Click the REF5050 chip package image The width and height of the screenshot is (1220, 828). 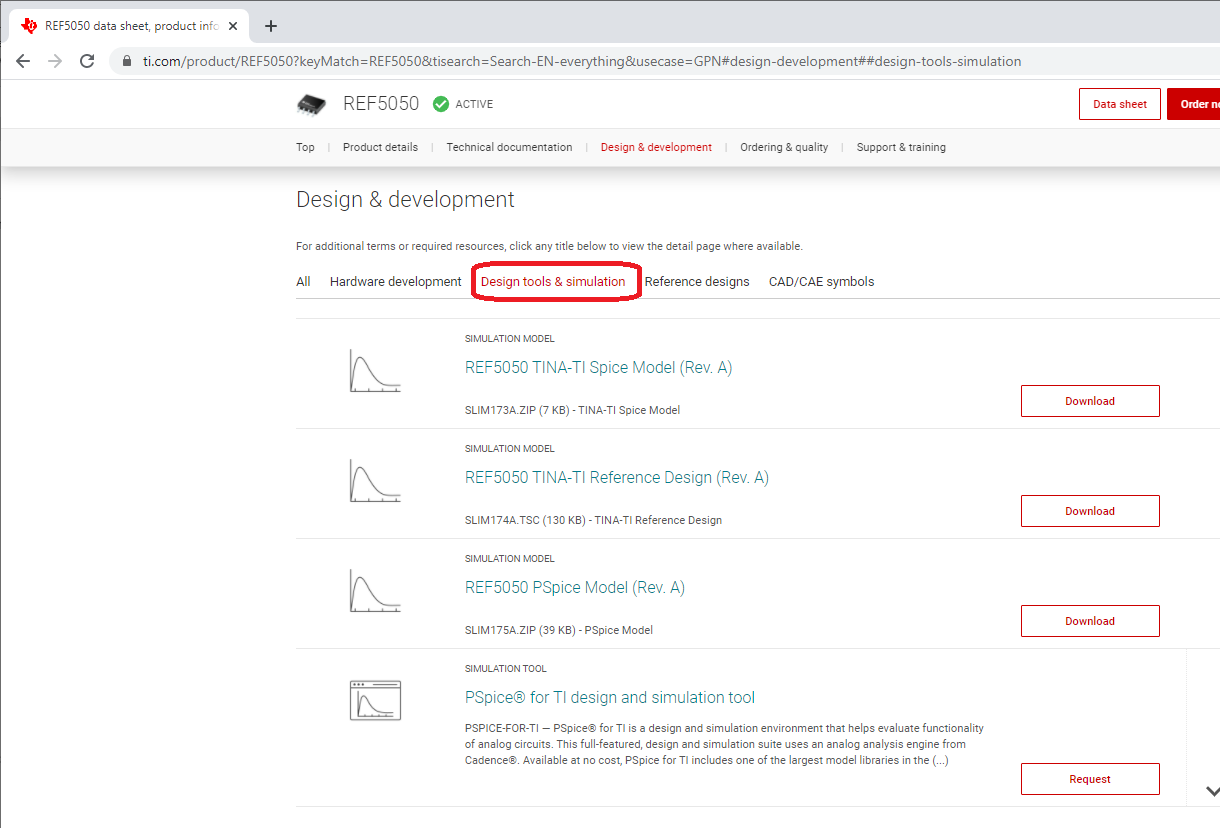(x=311, y=104)
